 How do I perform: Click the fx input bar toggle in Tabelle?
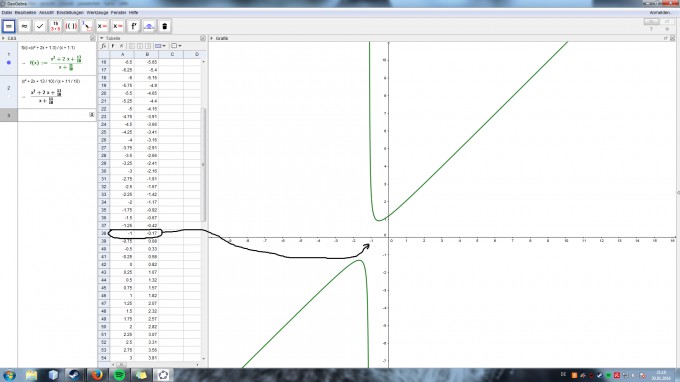pyautogui.click(x=103, y=46)
